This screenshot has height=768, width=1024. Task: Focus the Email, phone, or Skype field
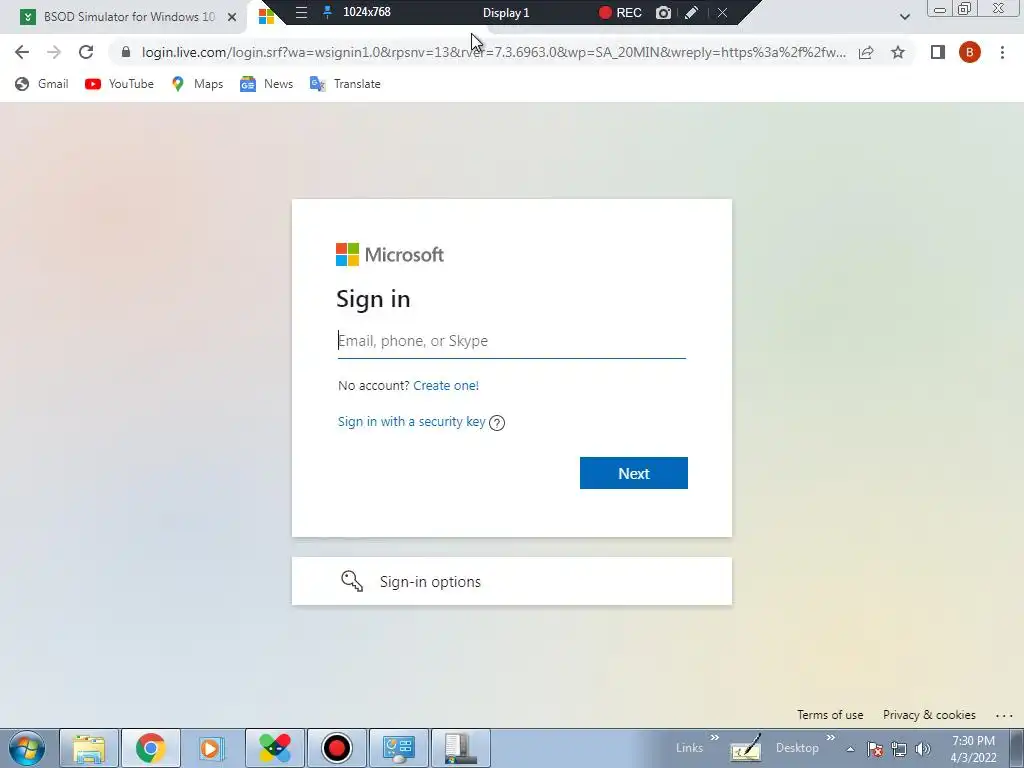point(511,341)
